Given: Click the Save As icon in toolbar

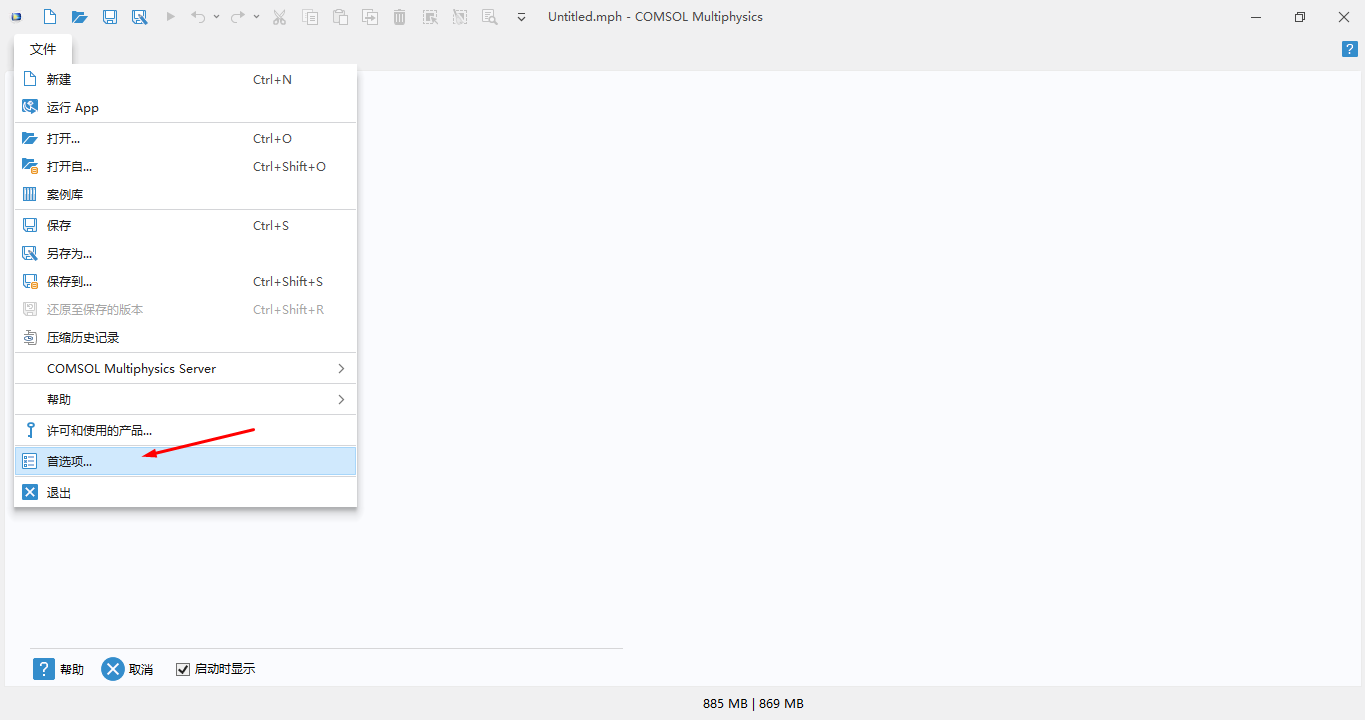Looking at the screenshot, I should pyautogui.click(x=140, y=17).
